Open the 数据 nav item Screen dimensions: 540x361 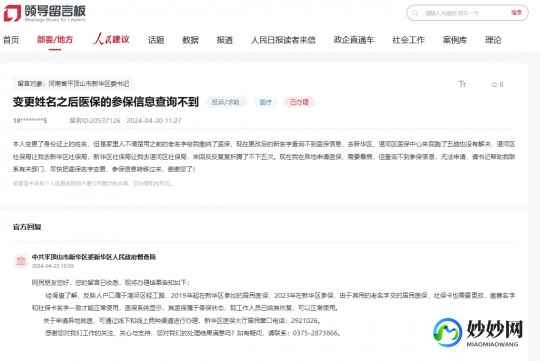pyautogui.click(x=190, y=40)
